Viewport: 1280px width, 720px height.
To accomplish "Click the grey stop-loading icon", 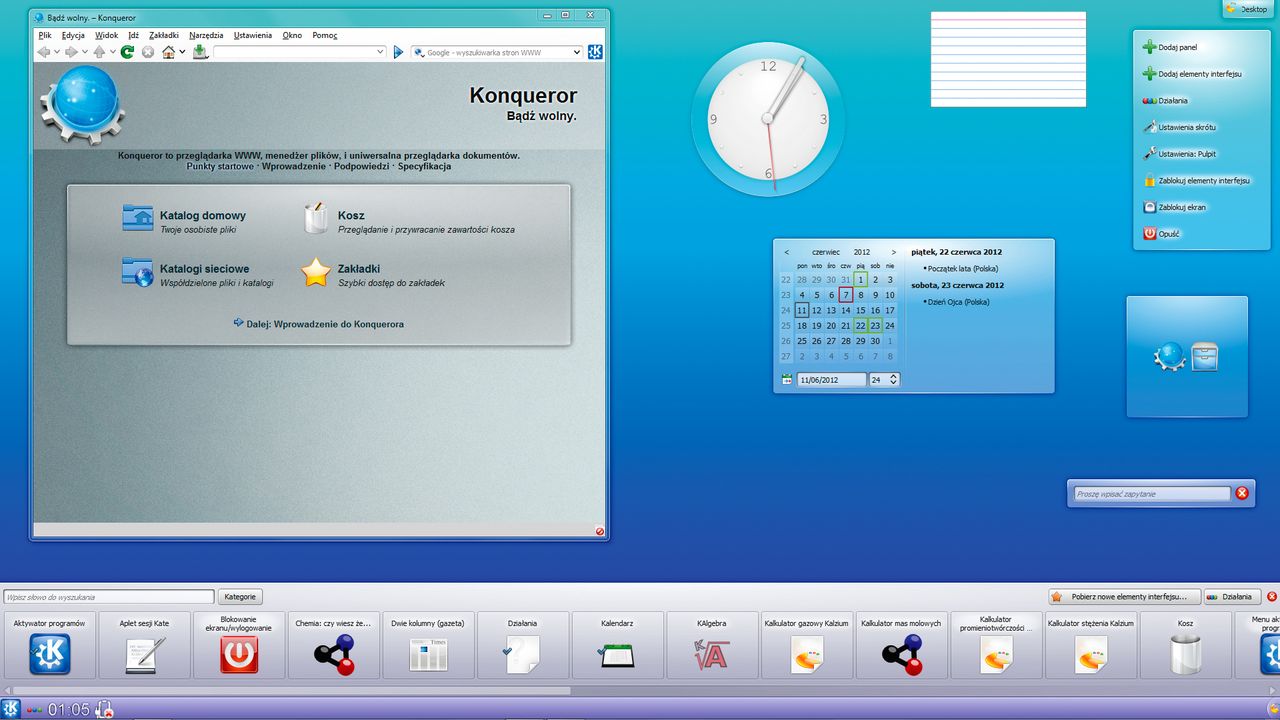I will click(x=148, y=52).
